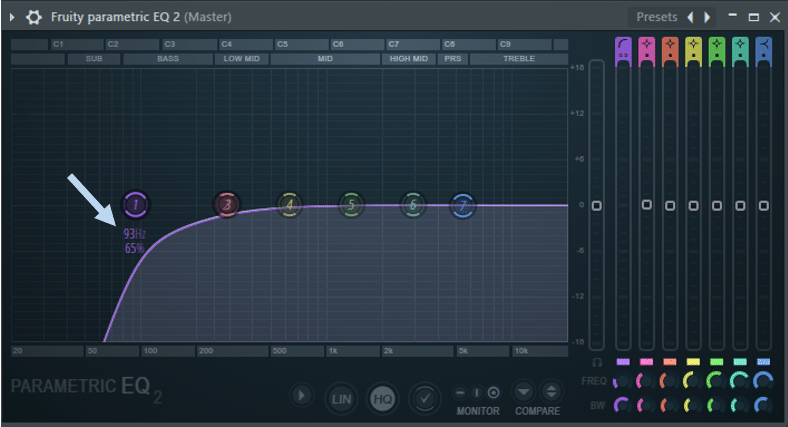Viewport: 788px width, 427px height.
Task: Click the pink band 2 color swatch
Action: pos(646,362)
